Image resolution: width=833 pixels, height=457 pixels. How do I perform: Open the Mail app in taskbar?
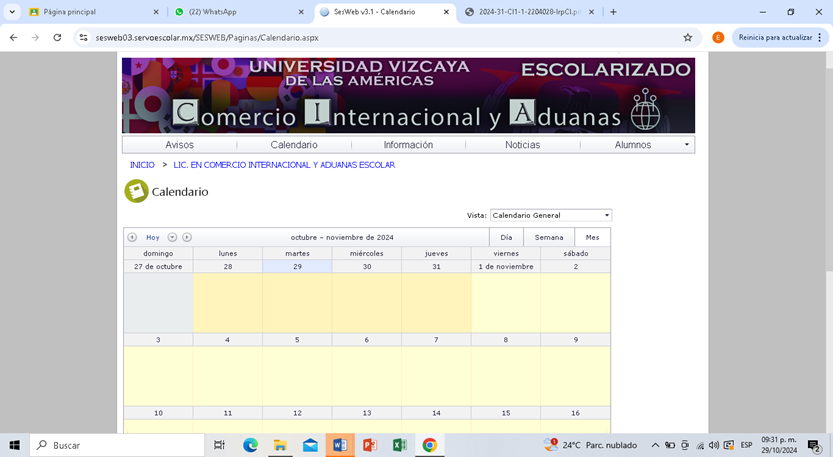[x=310, y=445]
